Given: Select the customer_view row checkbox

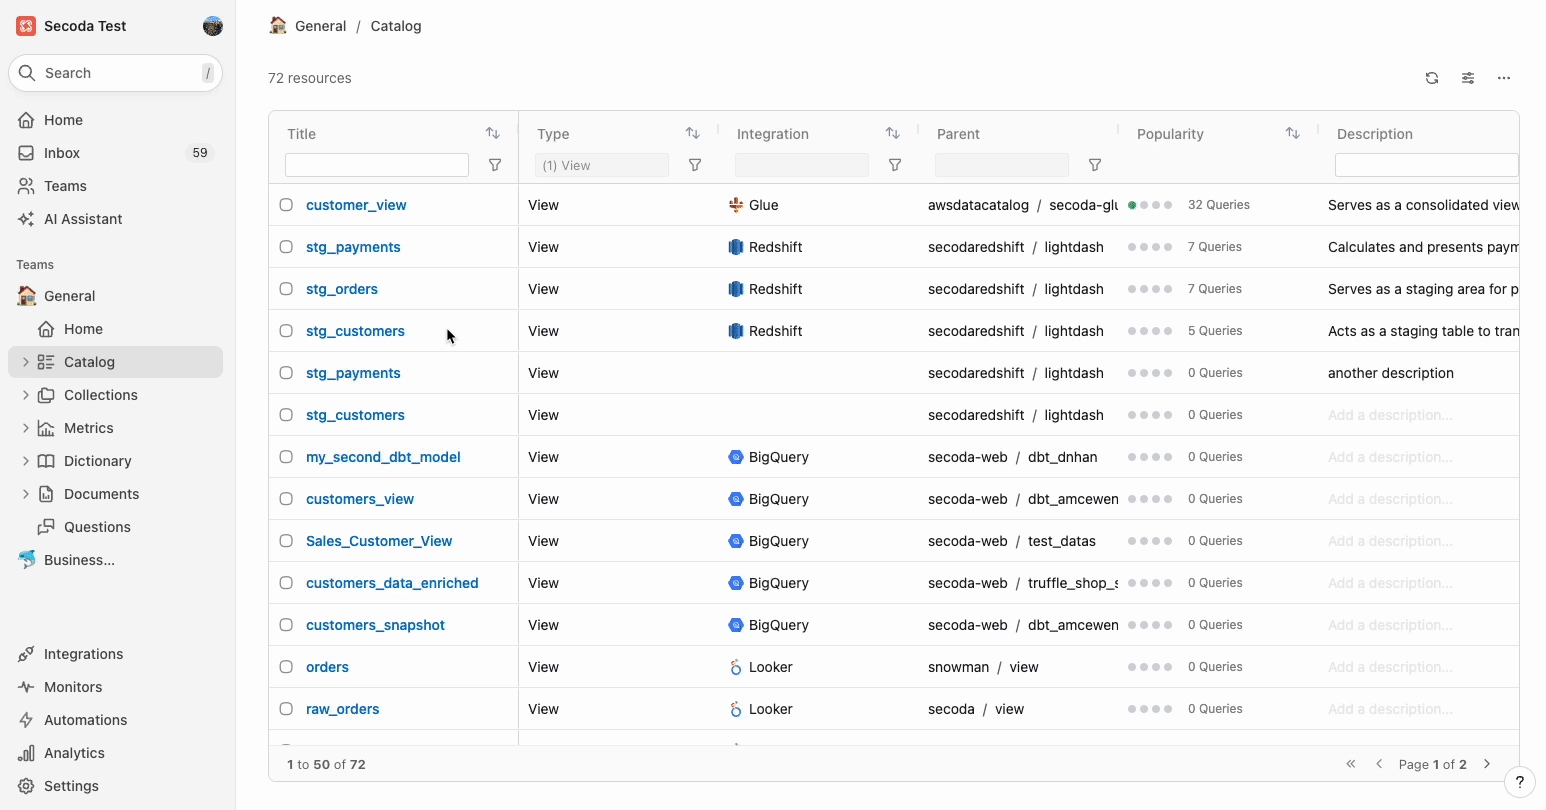Looking at the screenshot, I should coord(286,205).
